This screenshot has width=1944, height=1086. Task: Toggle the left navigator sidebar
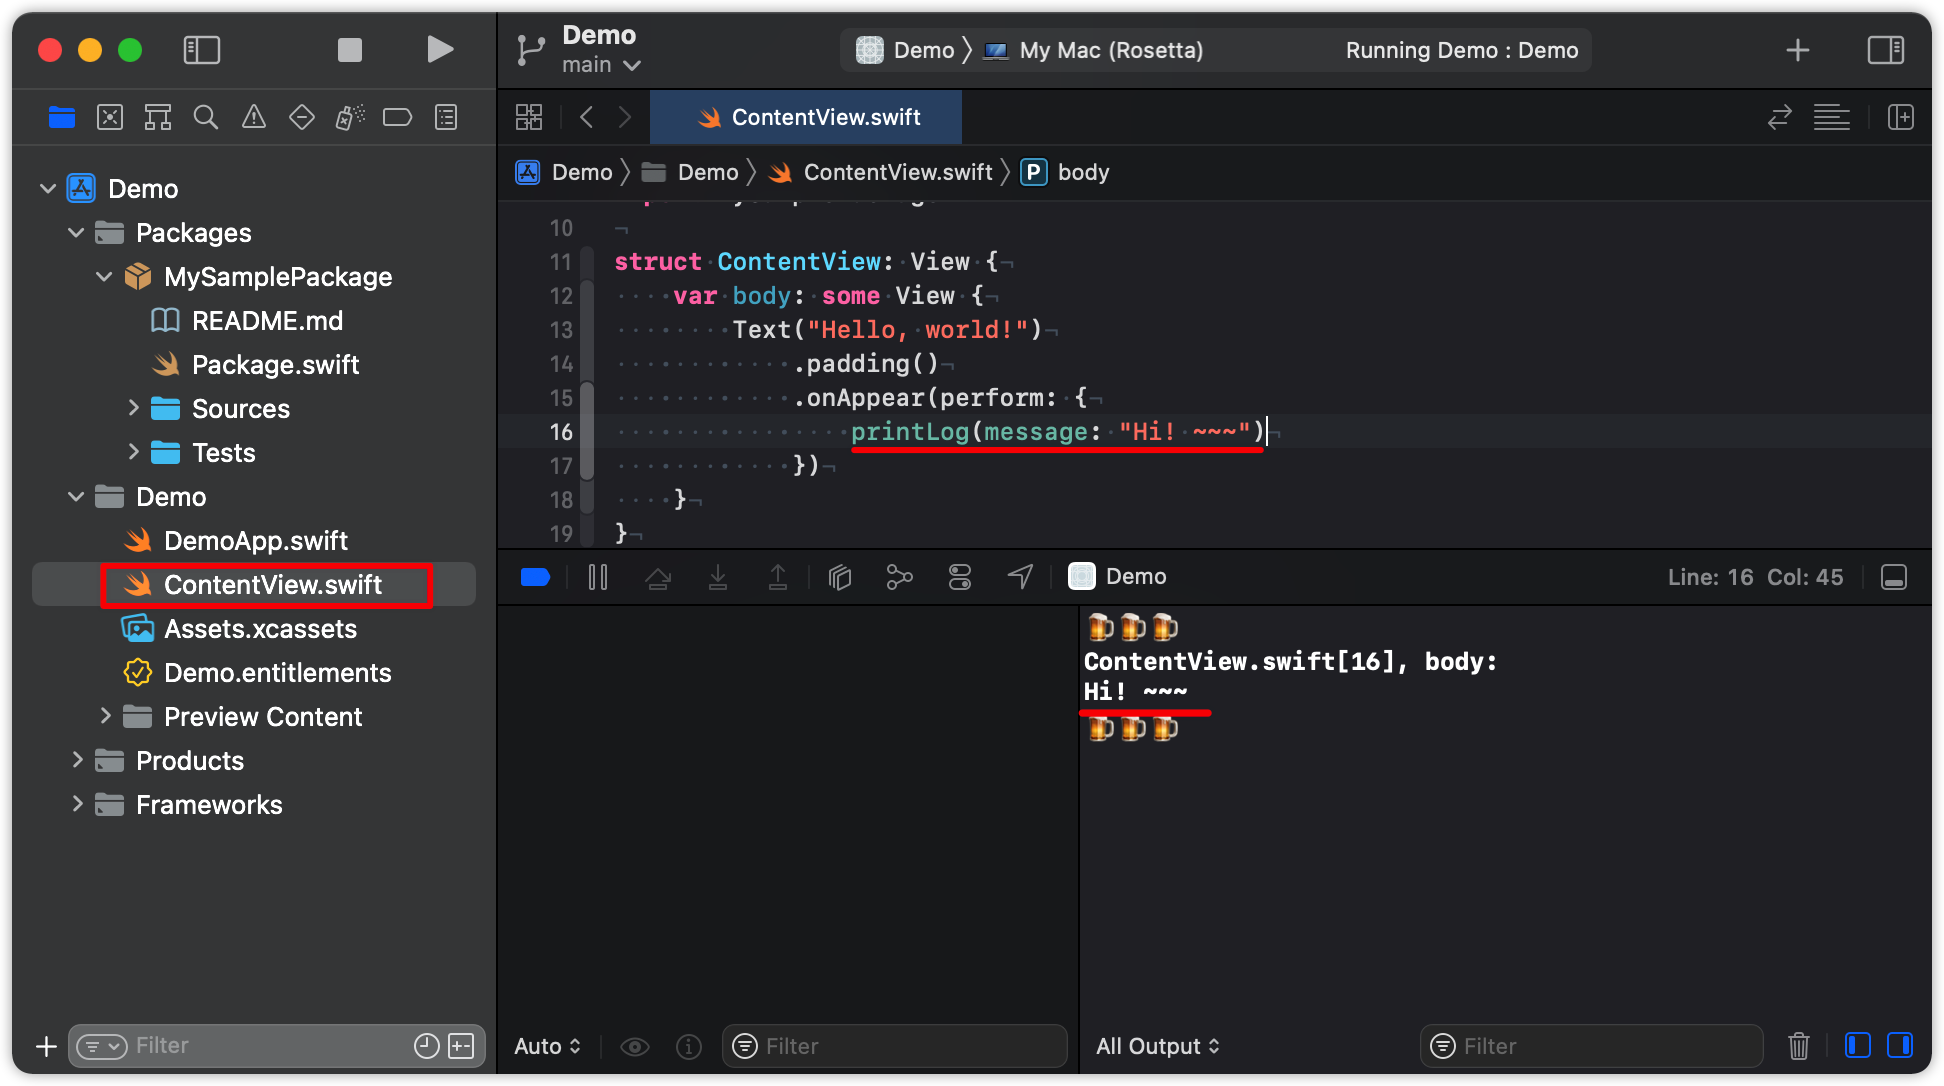click(x=202, y=50)
